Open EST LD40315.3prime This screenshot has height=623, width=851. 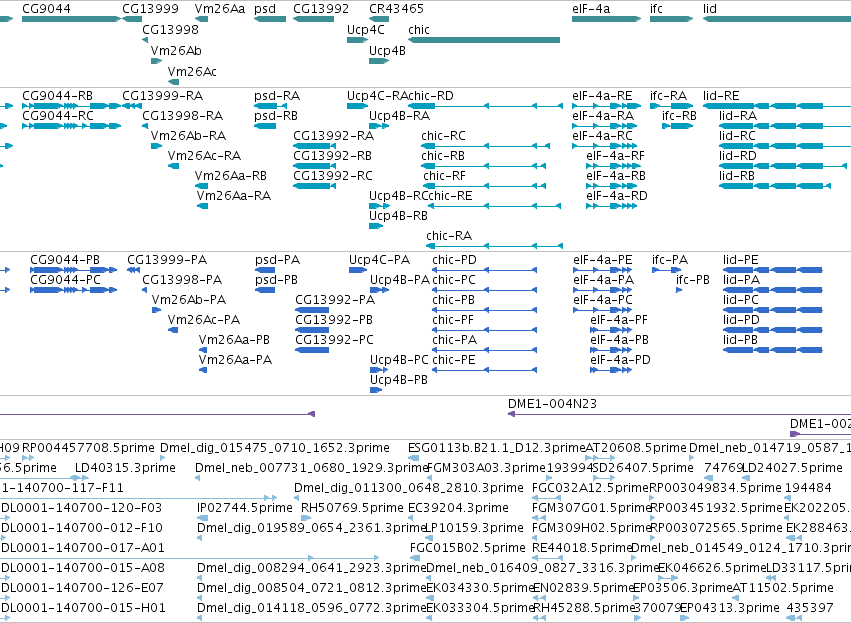[125, 468]
